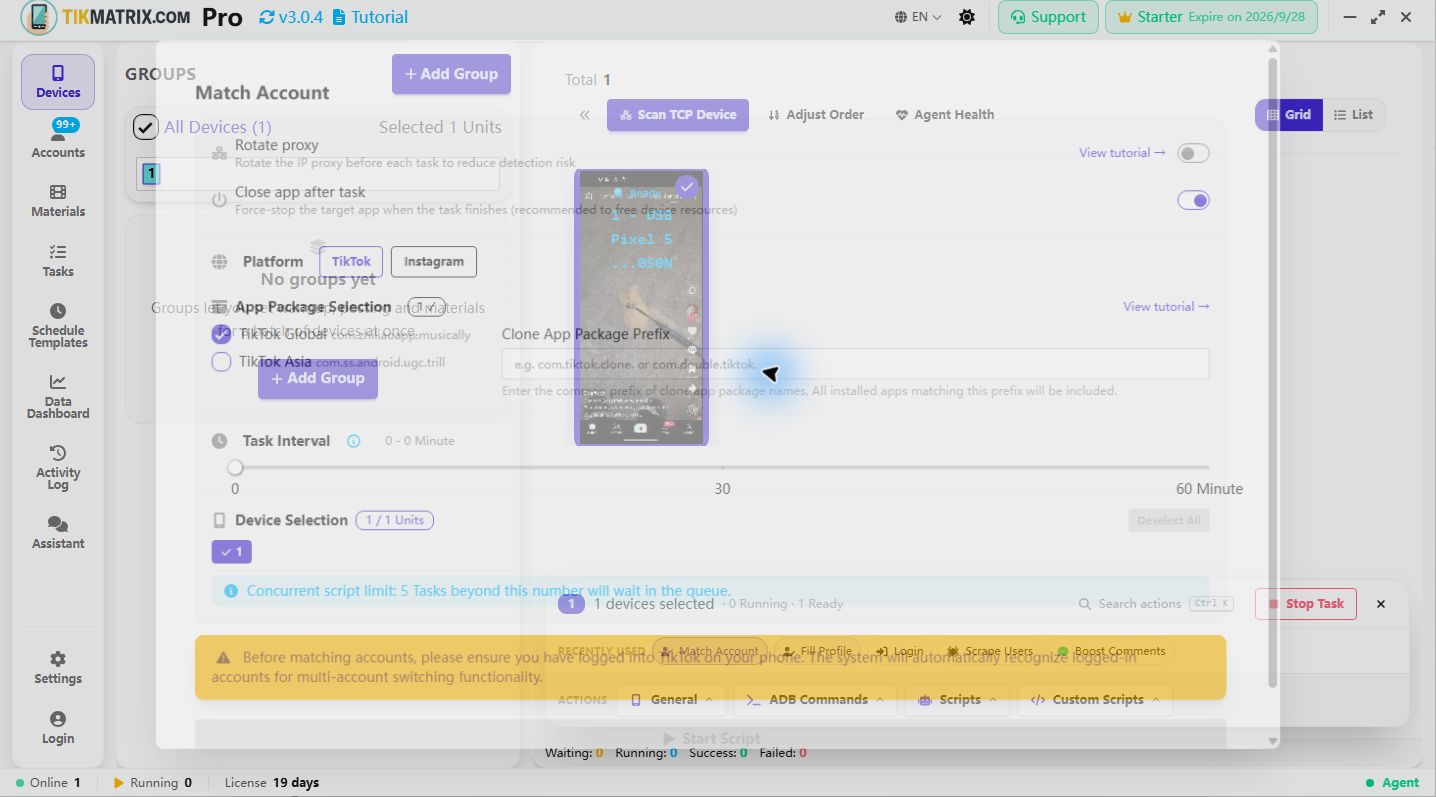Click the Stop Task button
1436x797 pixels.
click(x=1306, y=604)
